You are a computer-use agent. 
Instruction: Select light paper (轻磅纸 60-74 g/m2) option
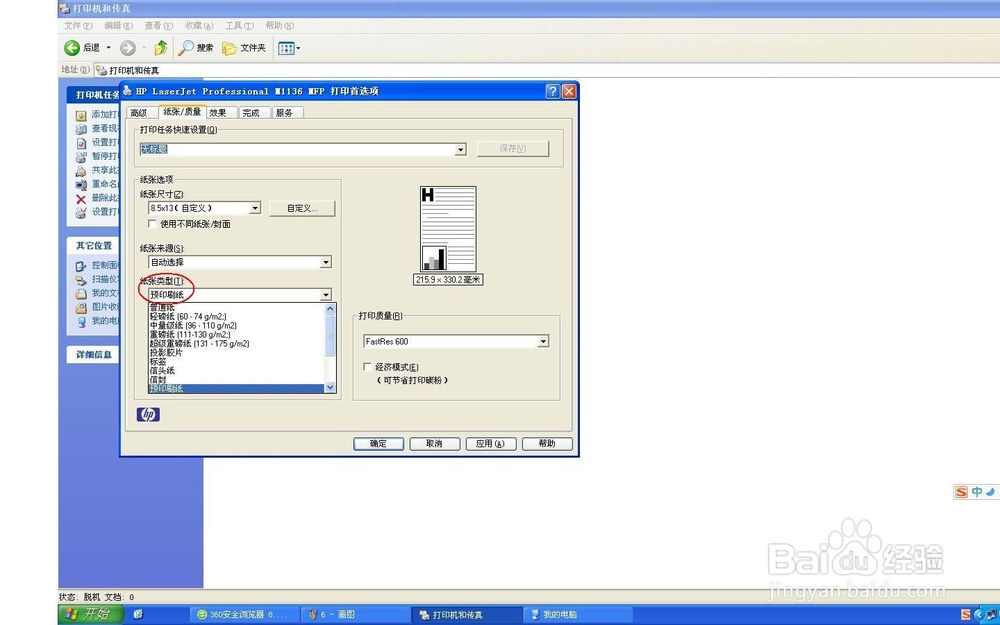[237, 316]
